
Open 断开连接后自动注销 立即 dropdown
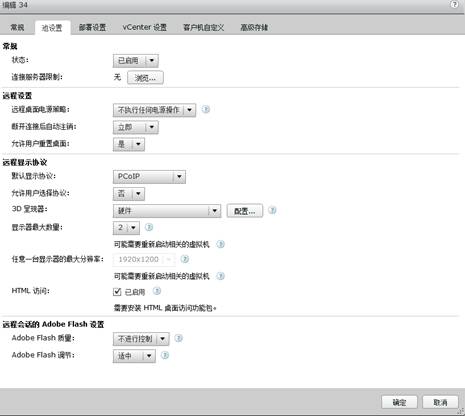[x=136, y=127]
